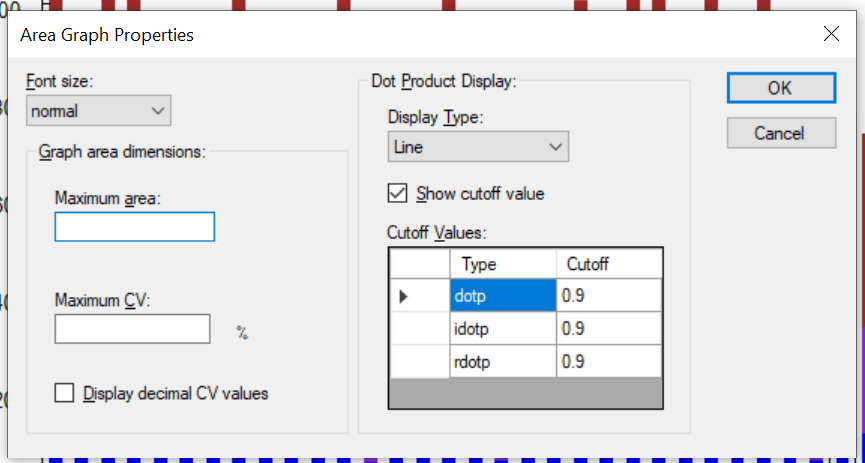Select the idotp row header
Screen dimensions: 865x463
tap(419, 328)
